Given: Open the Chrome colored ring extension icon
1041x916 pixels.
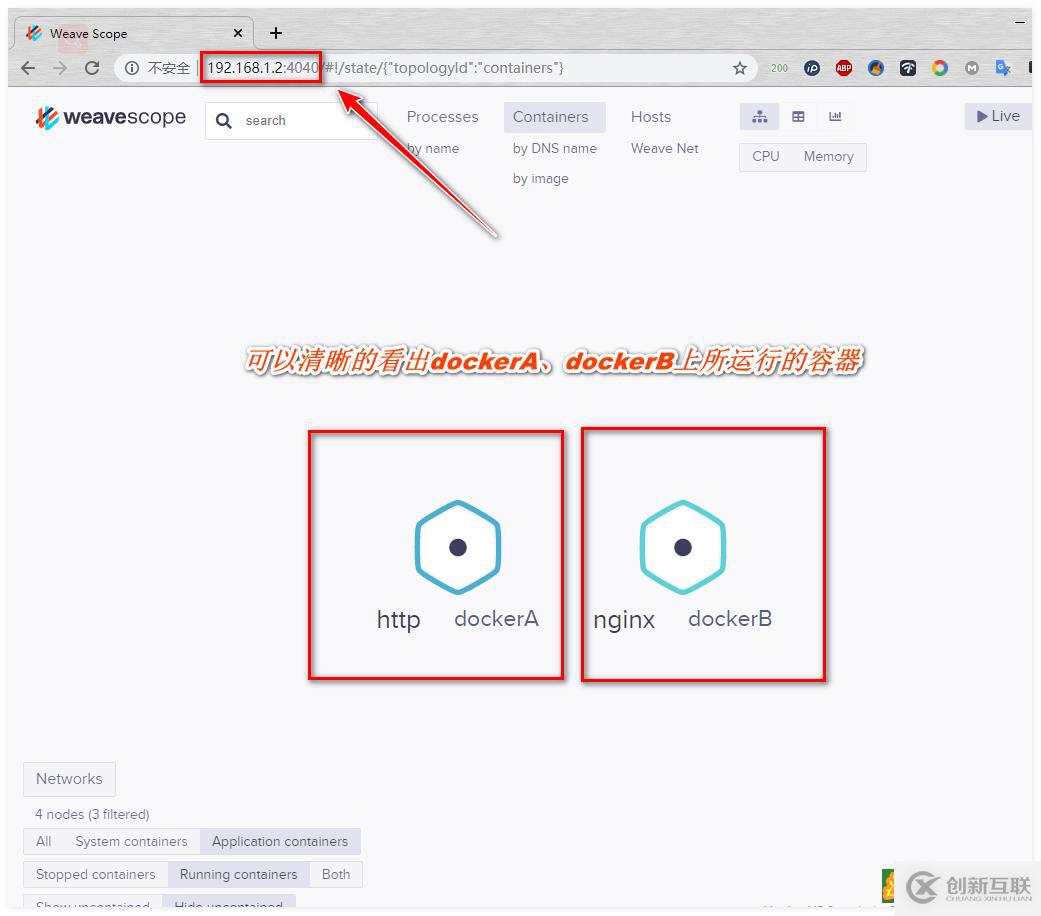Looking at the screenshot, I should tap(939, 68).
